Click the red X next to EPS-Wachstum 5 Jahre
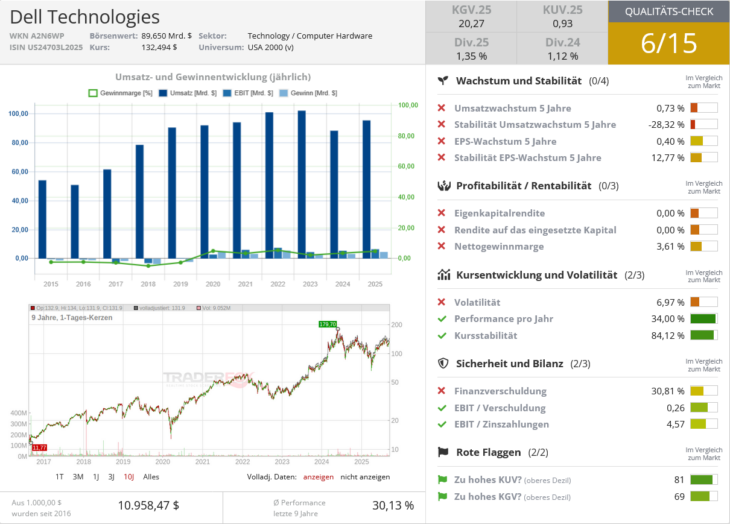 [x=441, y=141]
